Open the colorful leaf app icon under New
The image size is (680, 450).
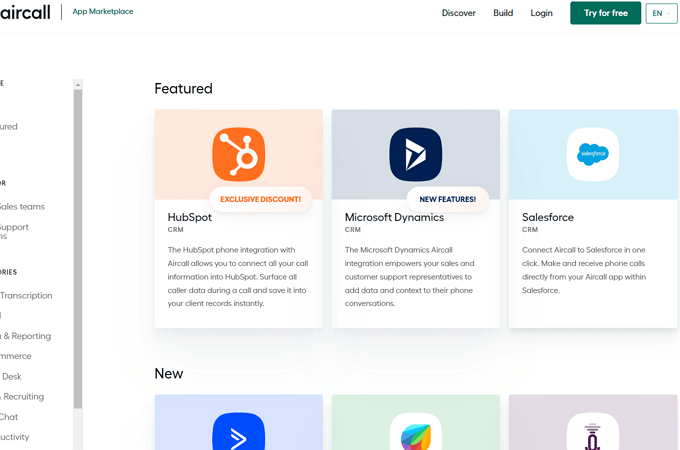415,431
